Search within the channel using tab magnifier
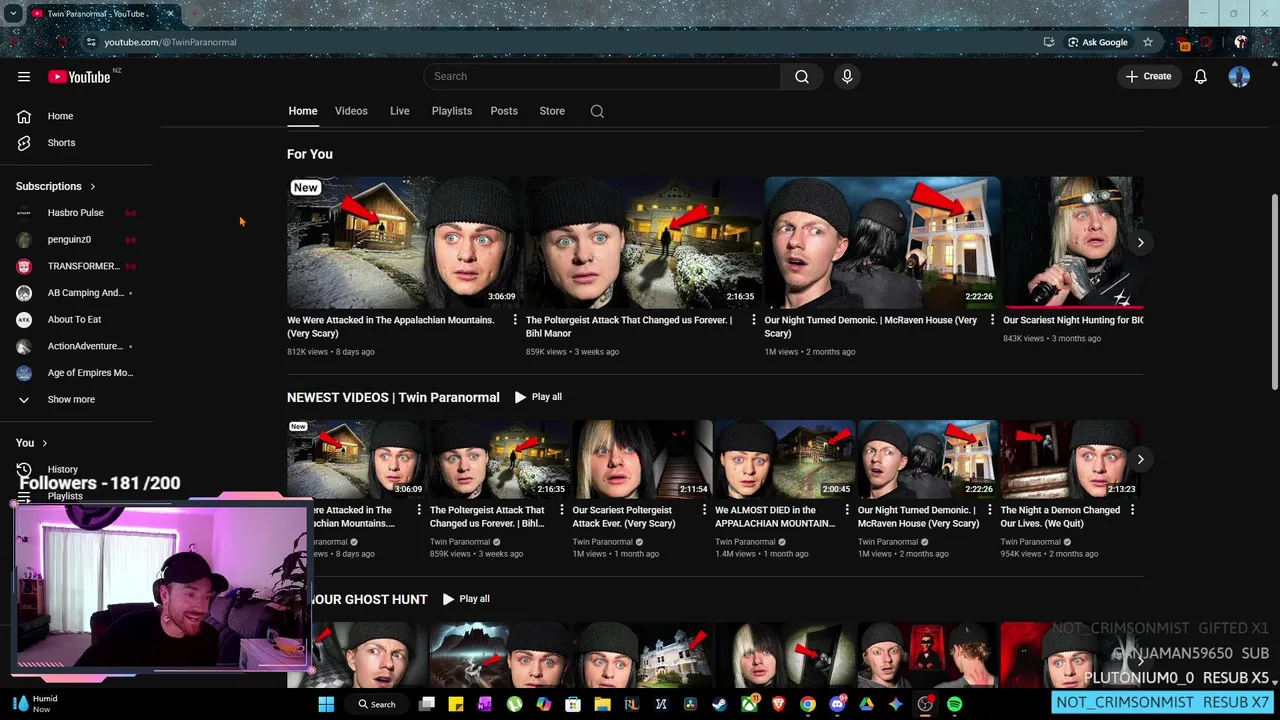 (x=597, y=111)
